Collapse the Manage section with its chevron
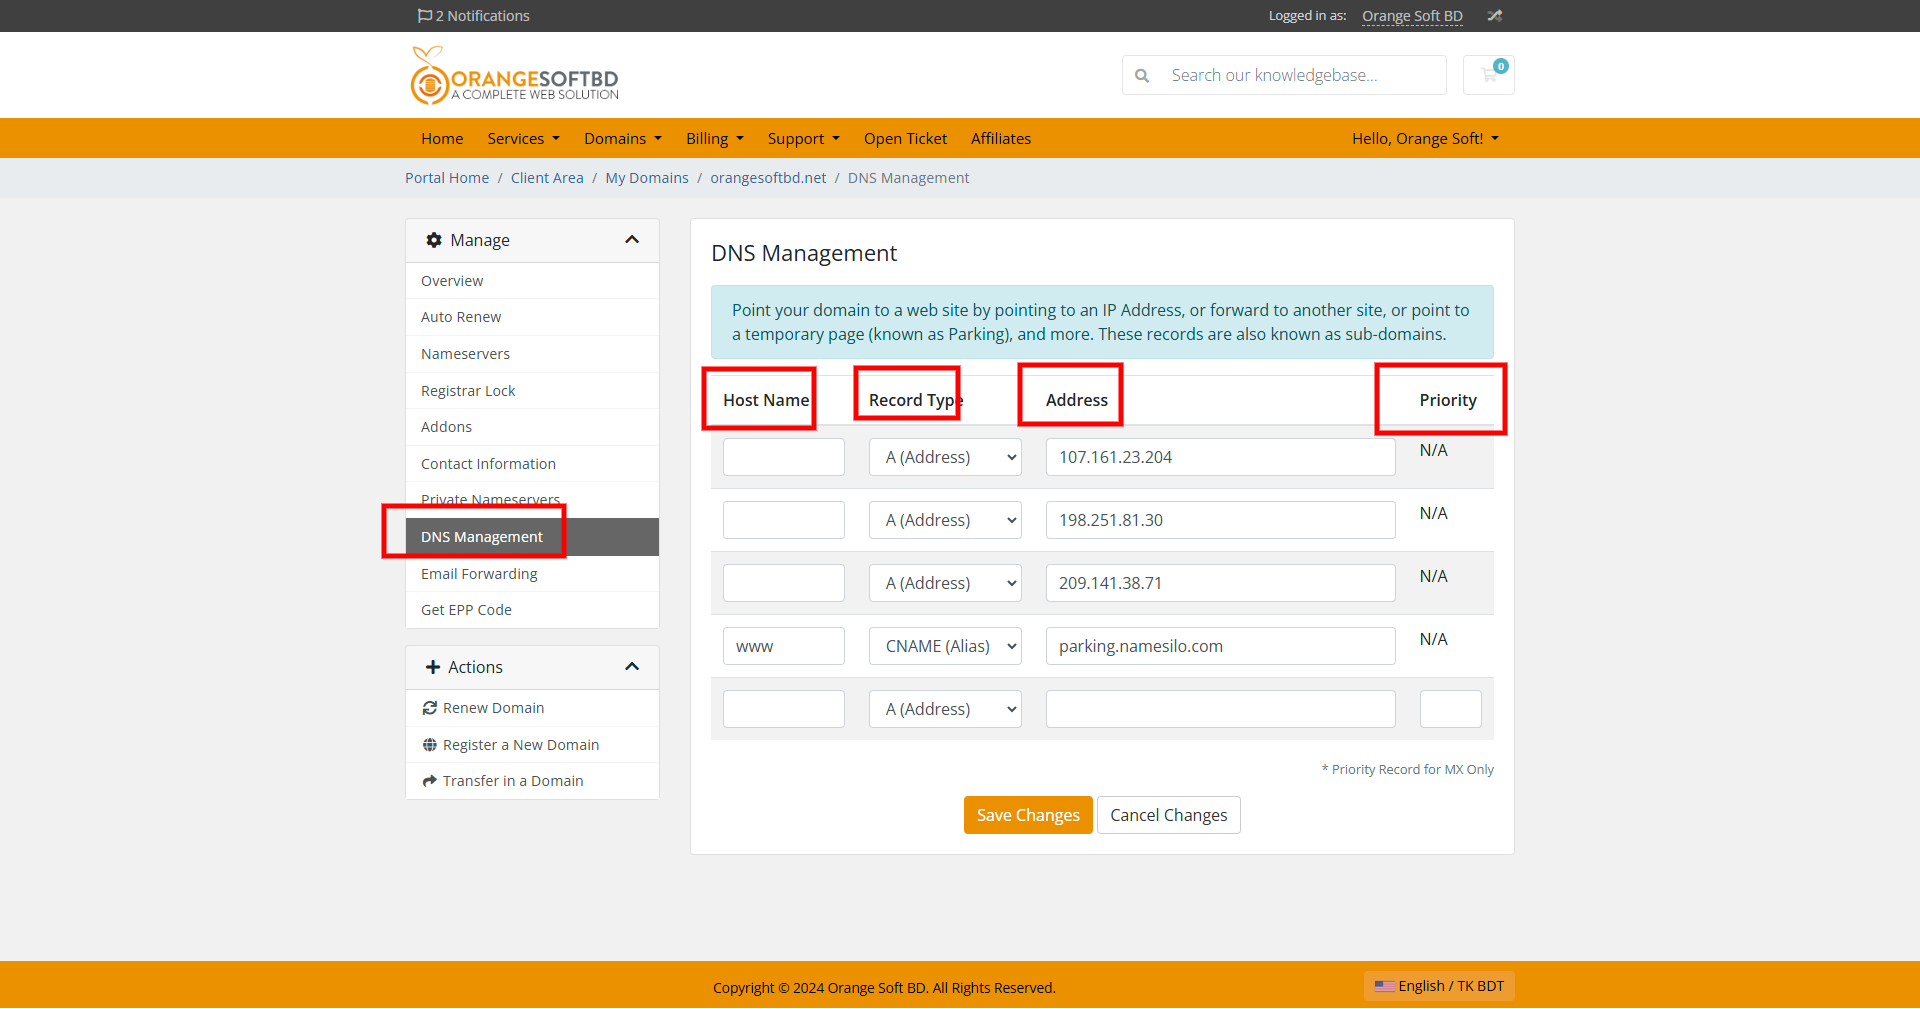 (x=631, y=239)
